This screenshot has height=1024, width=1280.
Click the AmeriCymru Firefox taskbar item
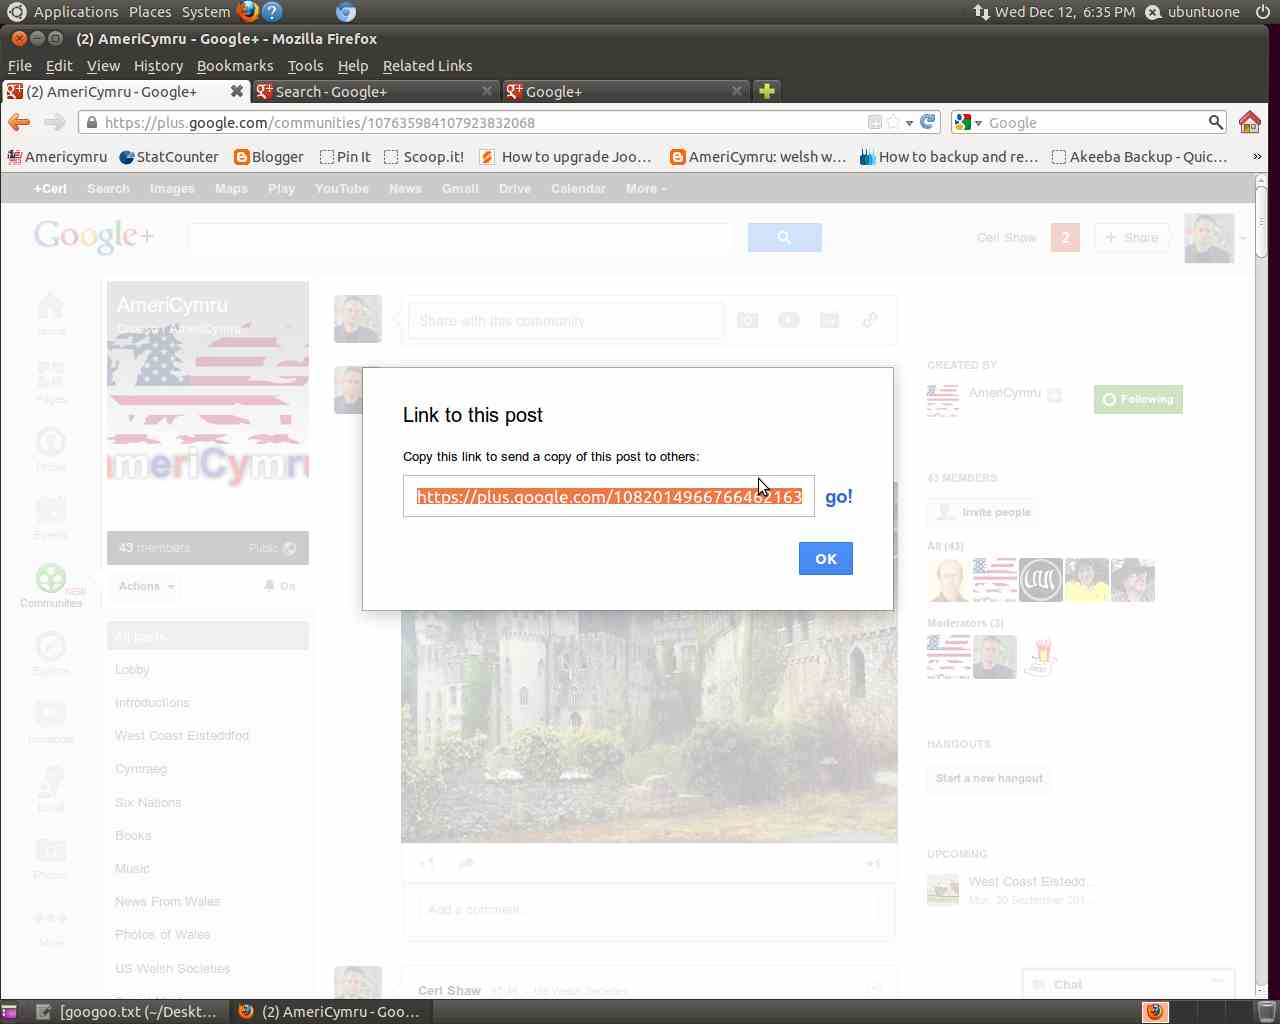point(328,1011)
